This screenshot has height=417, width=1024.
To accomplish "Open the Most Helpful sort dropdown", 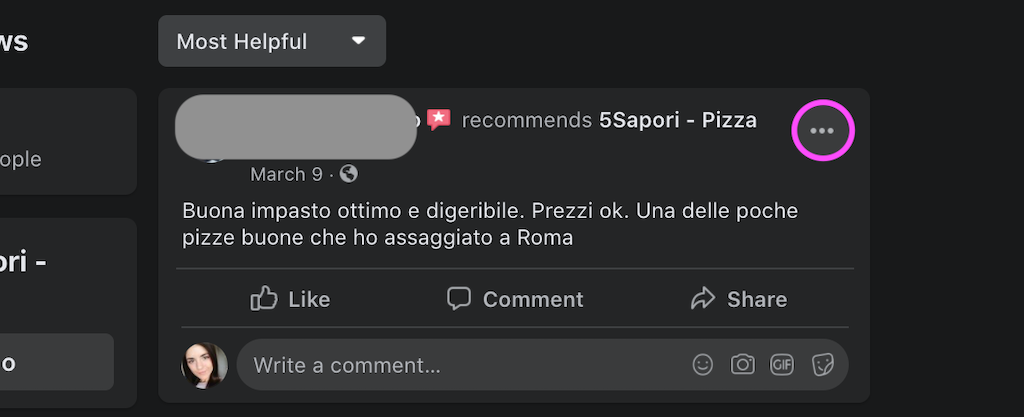I will pos(272,41).
